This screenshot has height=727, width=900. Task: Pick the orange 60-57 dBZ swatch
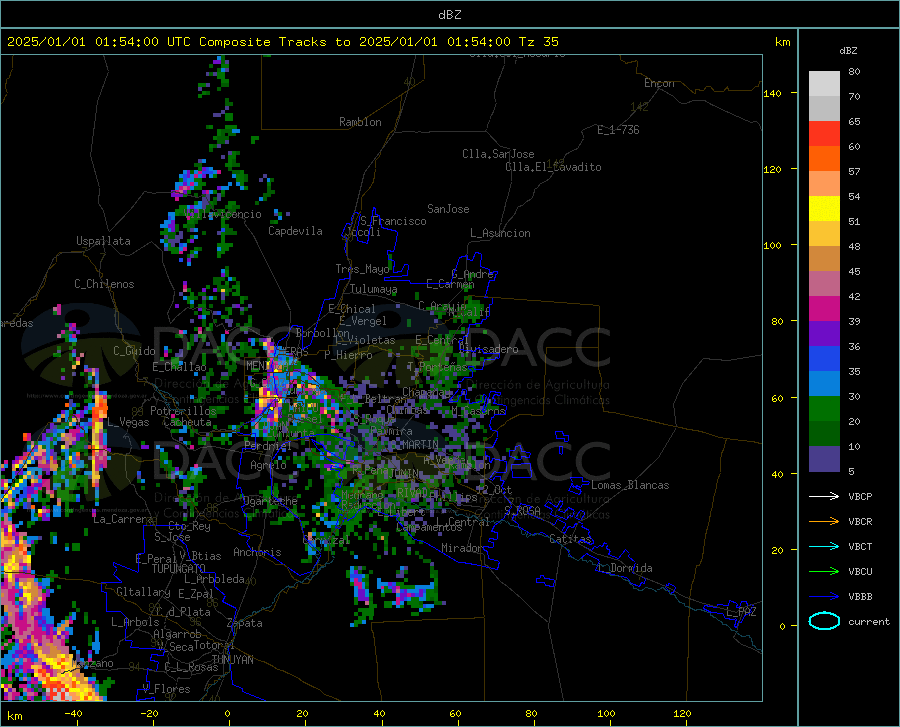pos(824,159)
